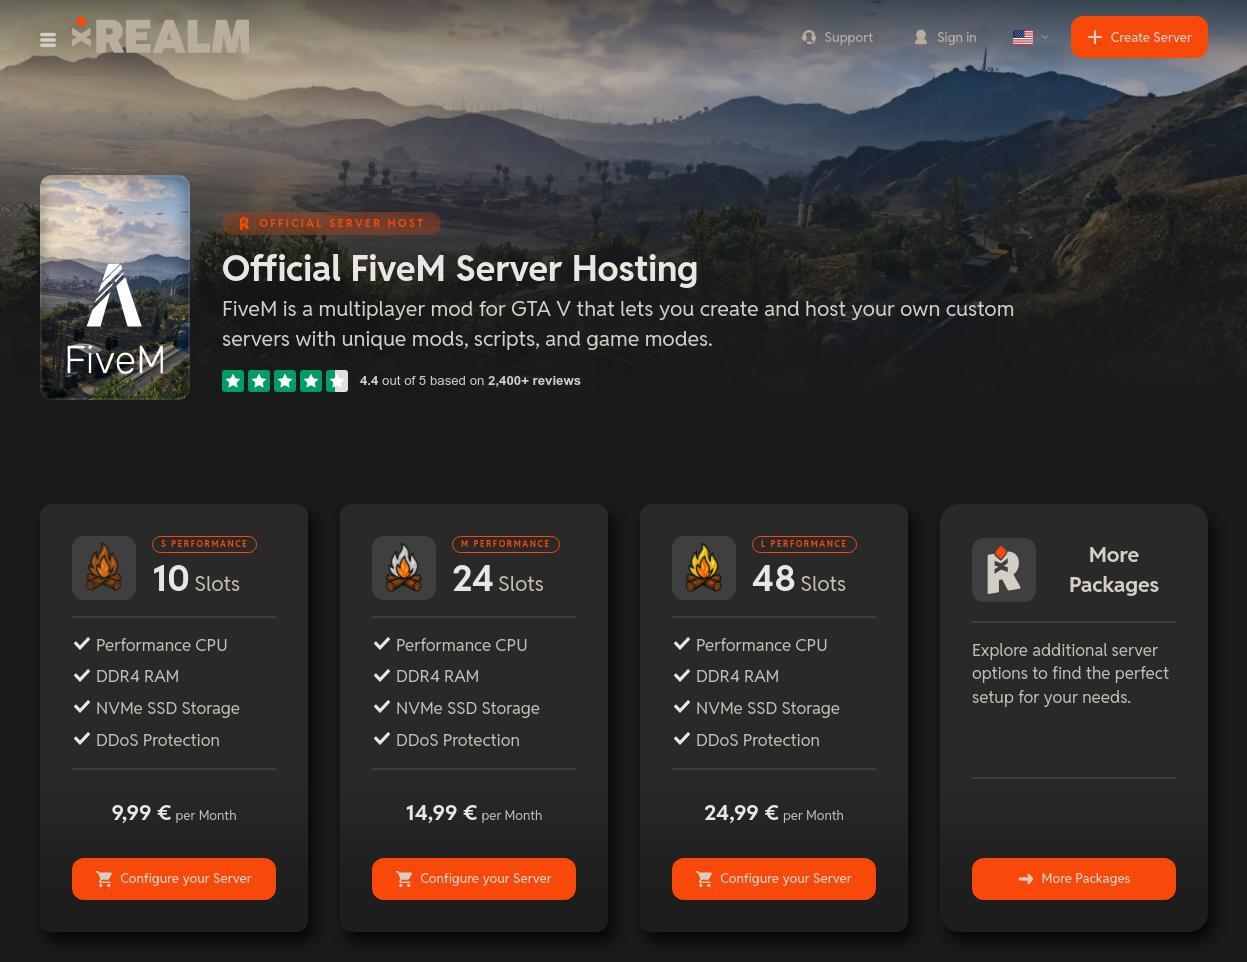Image resolution: width=1247 pixels, height=962 pixels.
Task: Click the 10 Slots campfire icon
Action: click(104, 568)
